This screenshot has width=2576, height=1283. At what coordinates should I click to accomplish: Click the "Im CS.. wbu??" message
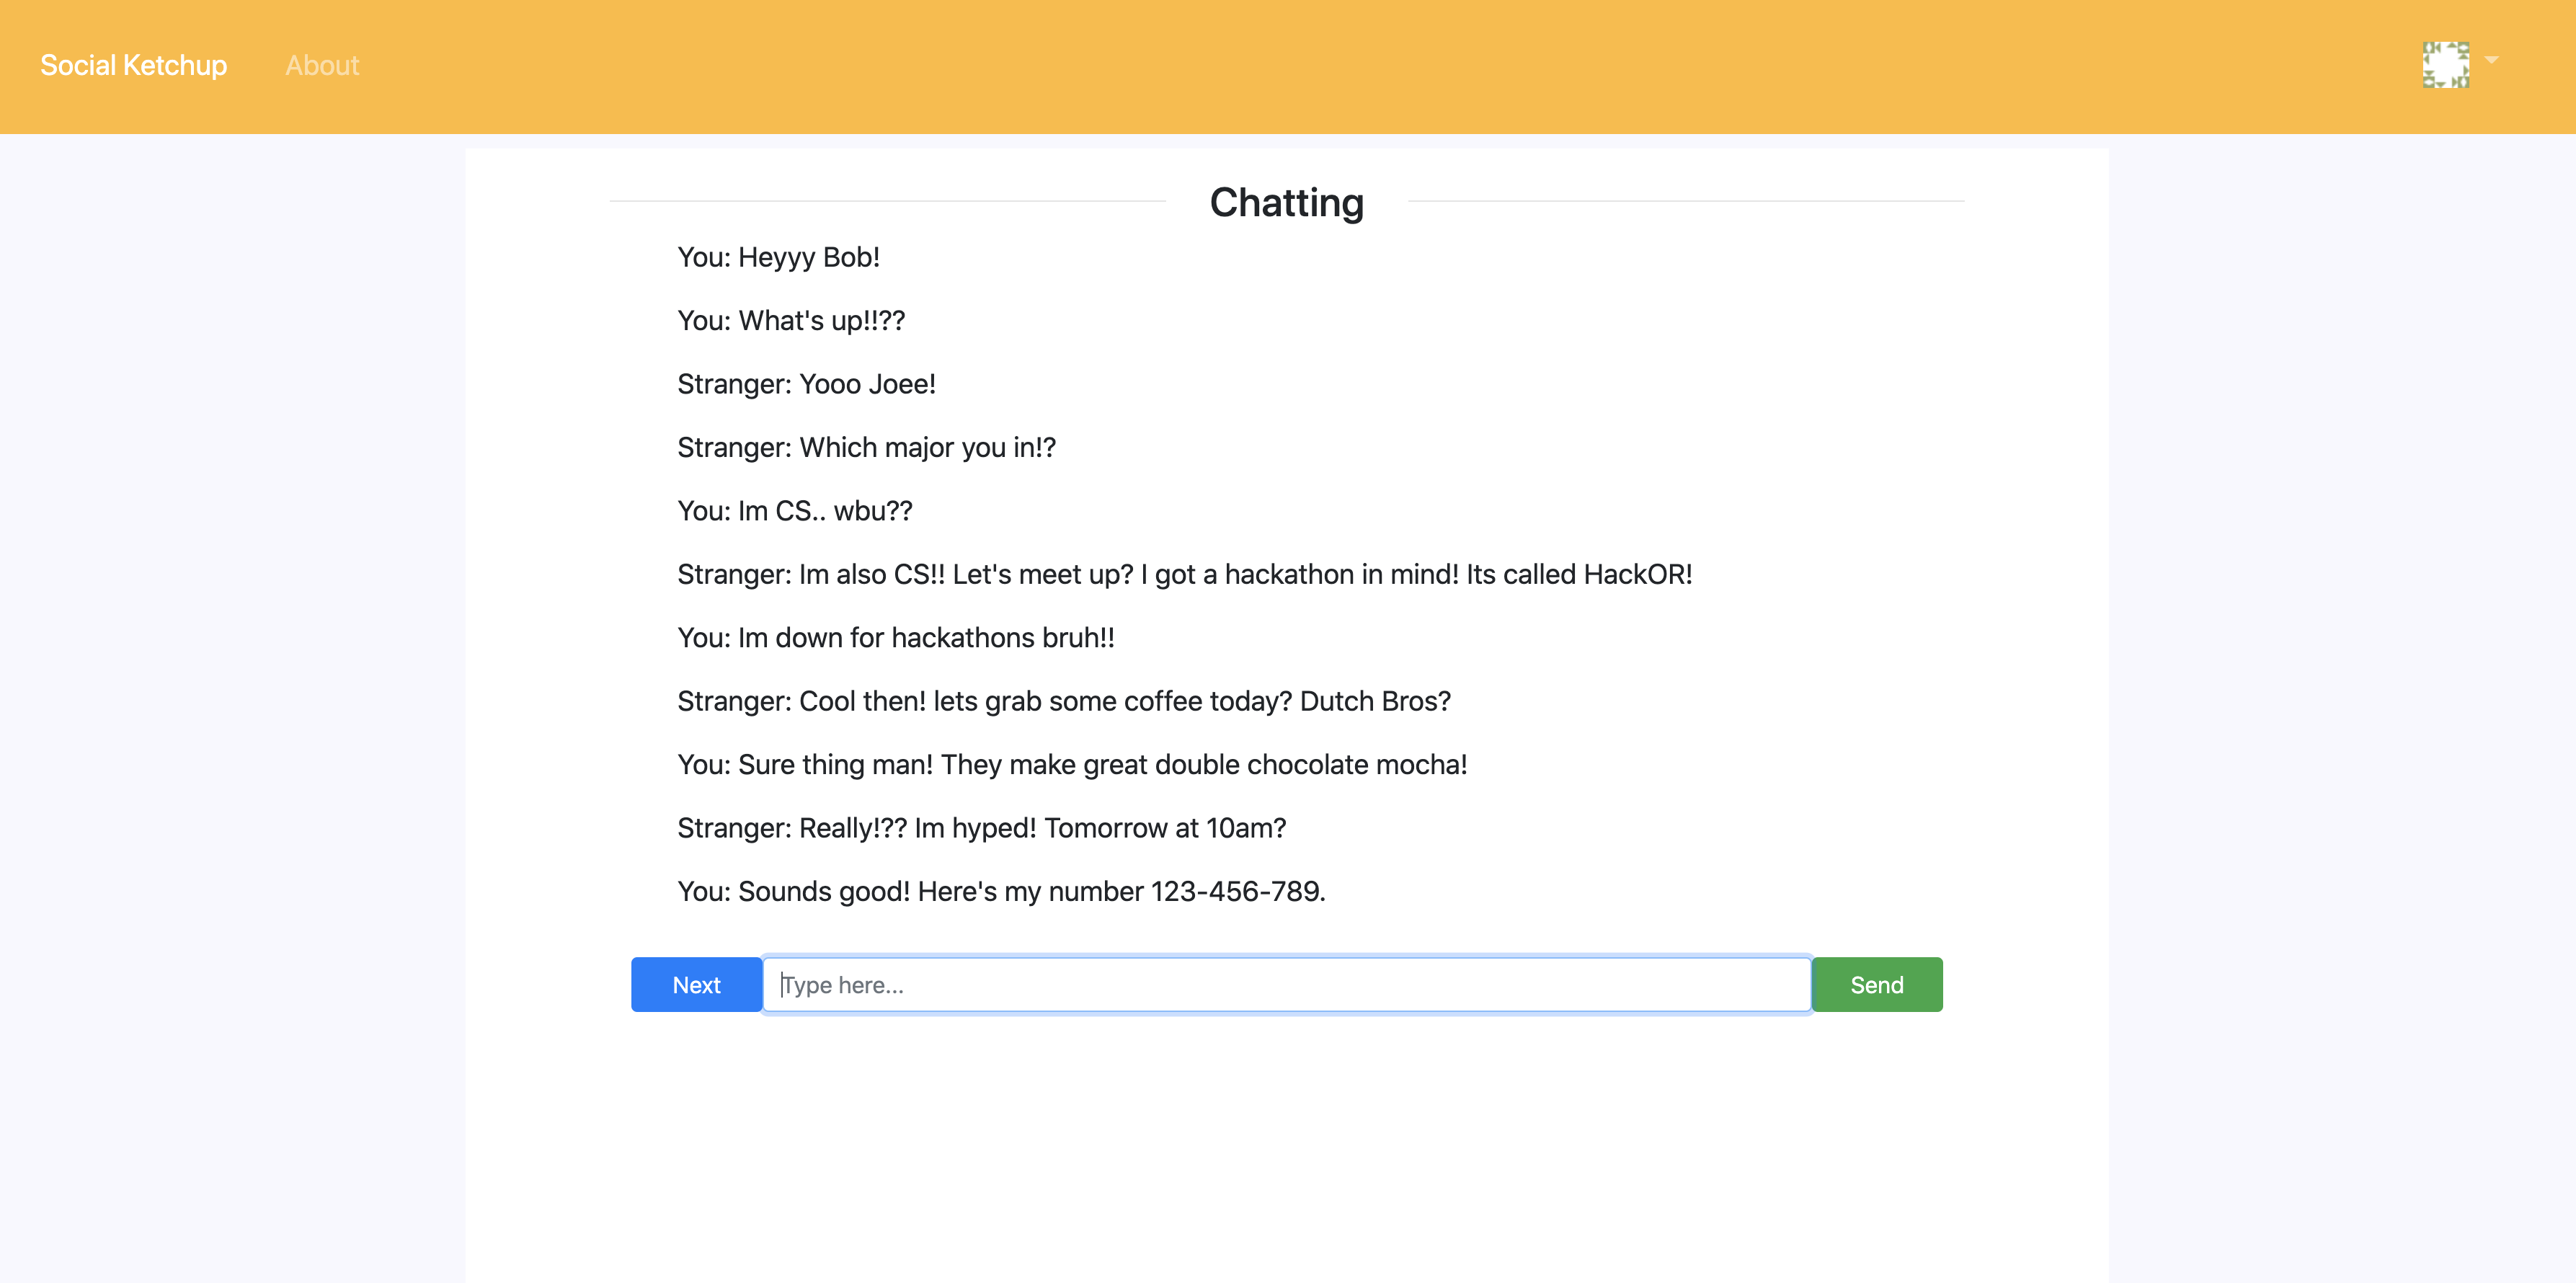[794, 512]
